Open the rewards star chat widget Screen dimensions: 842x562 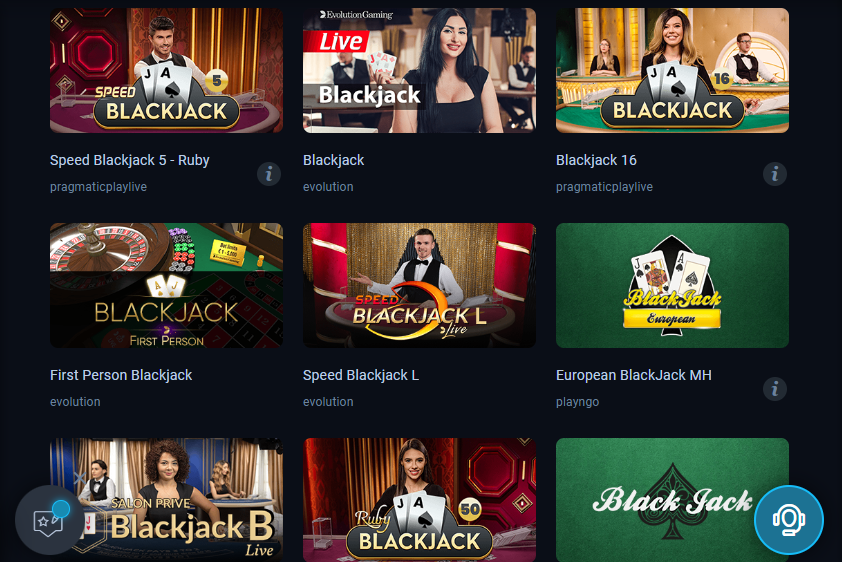[49, 520]
